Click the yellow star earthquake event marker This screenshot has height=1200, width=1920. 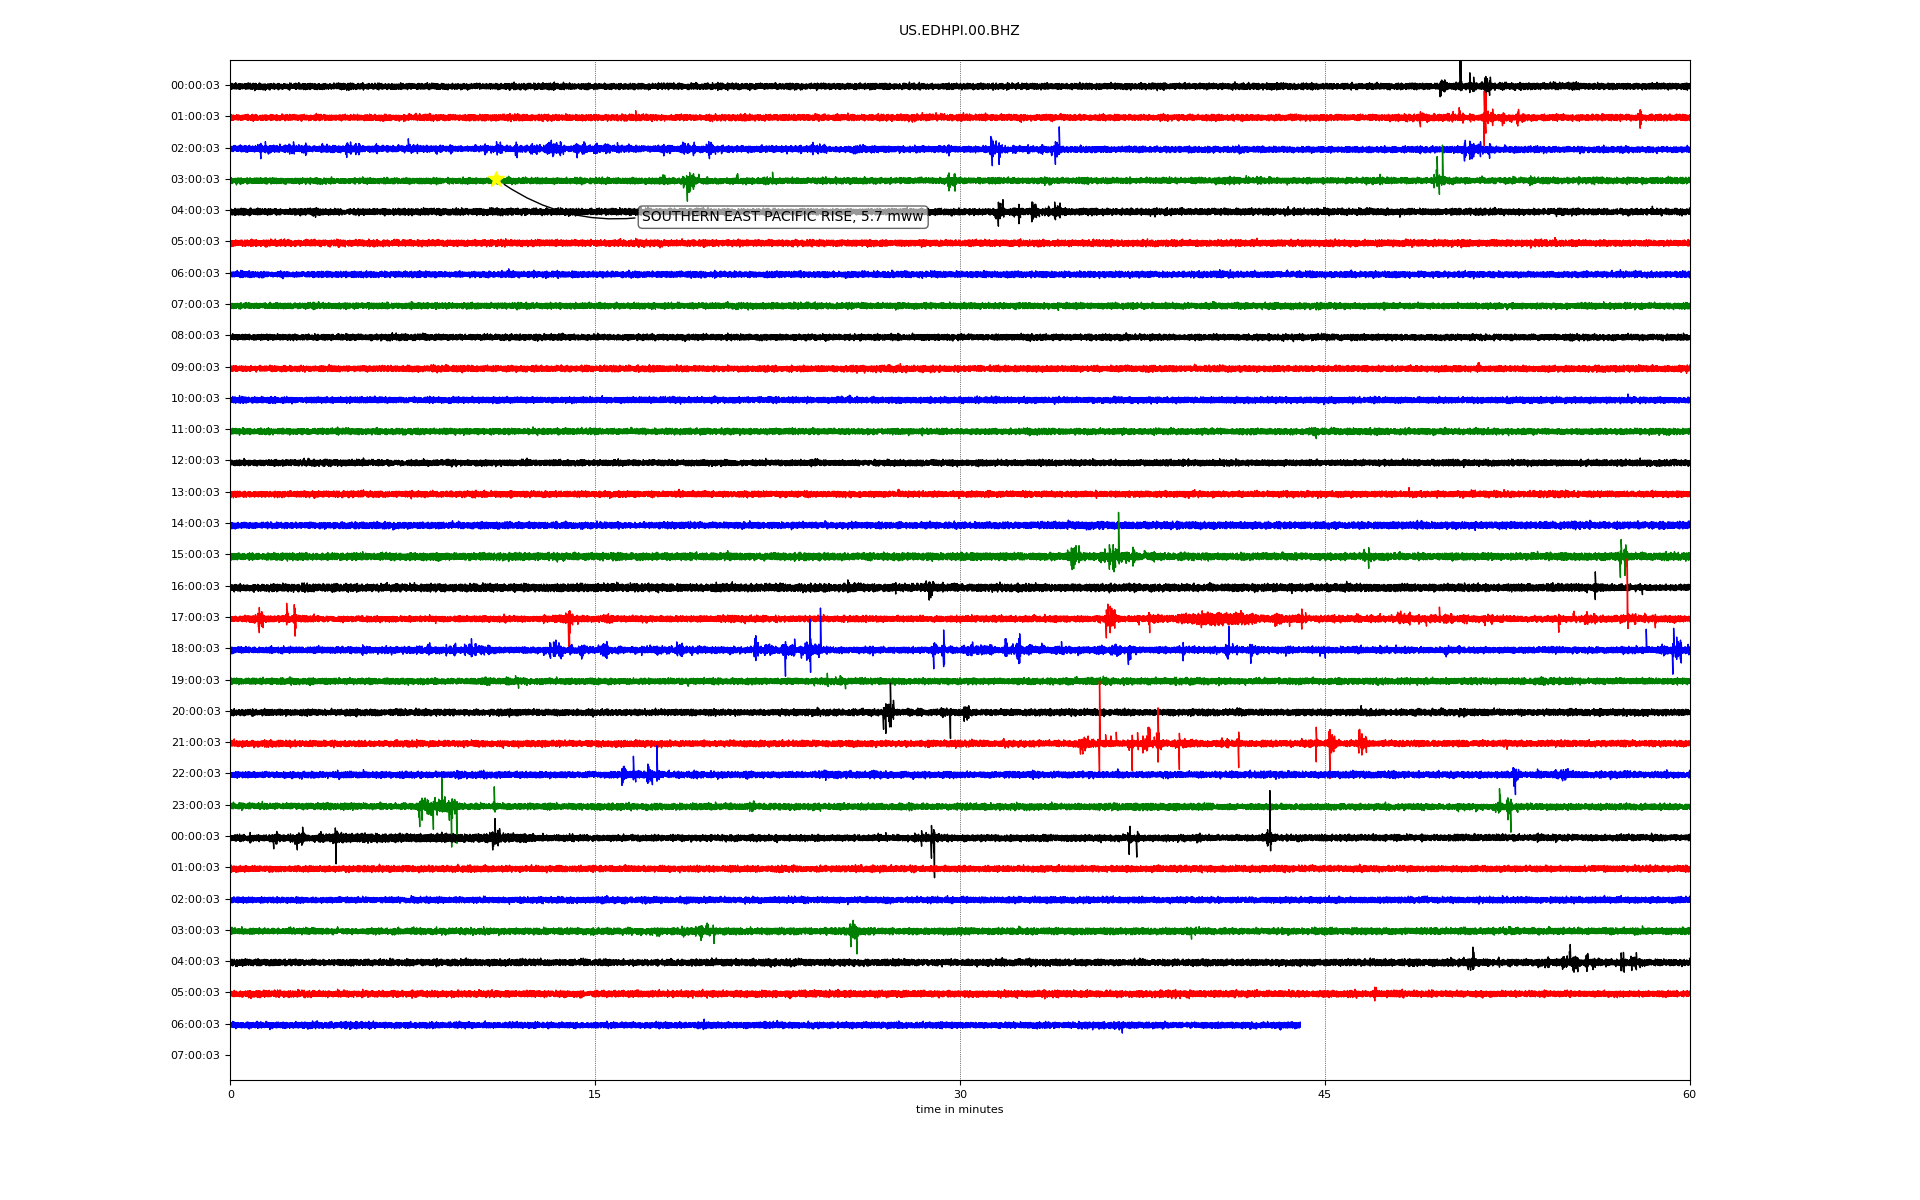coord(496,179)
